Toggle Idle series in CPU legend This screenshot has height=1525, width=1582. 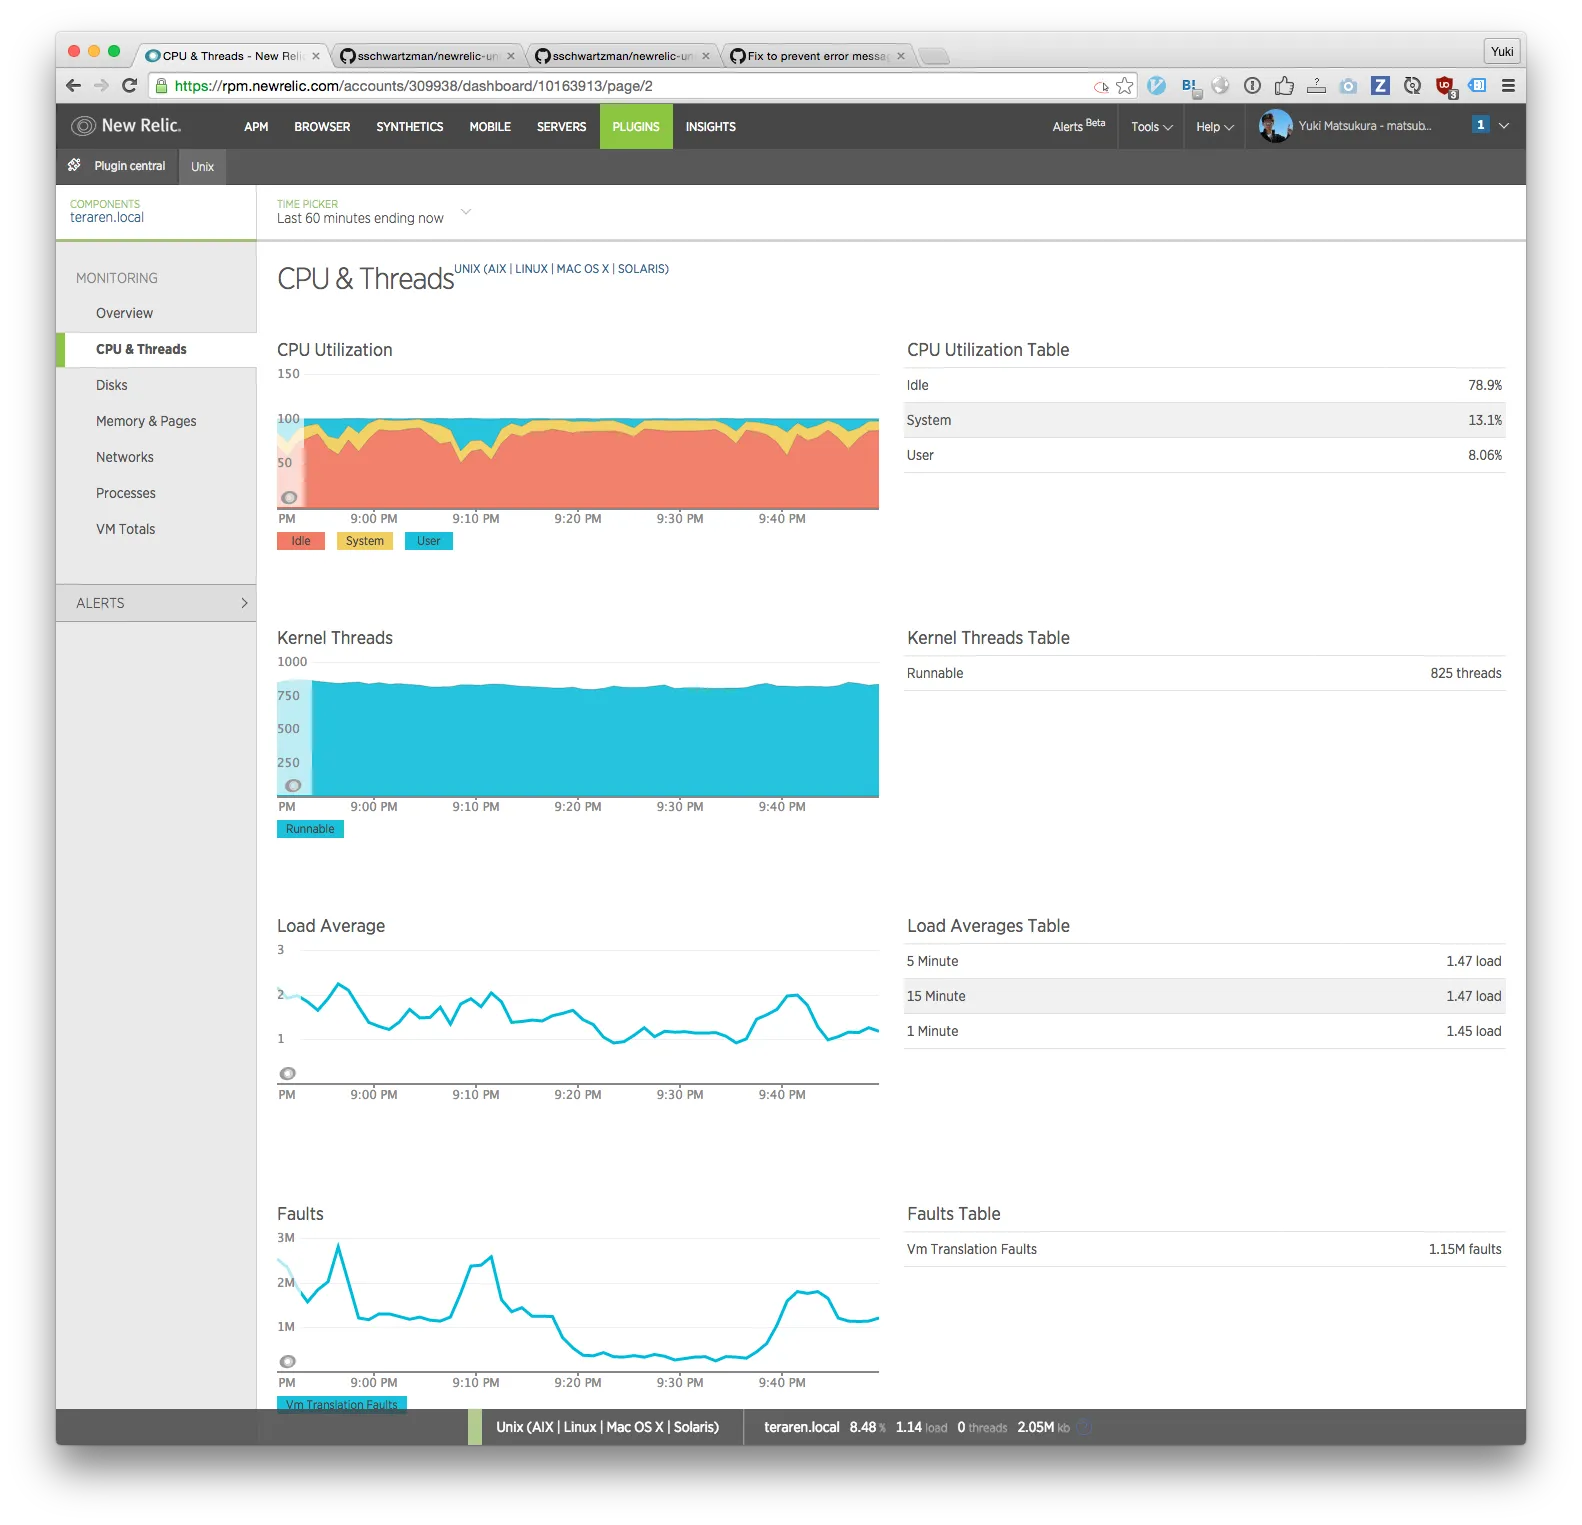point(301,541)
